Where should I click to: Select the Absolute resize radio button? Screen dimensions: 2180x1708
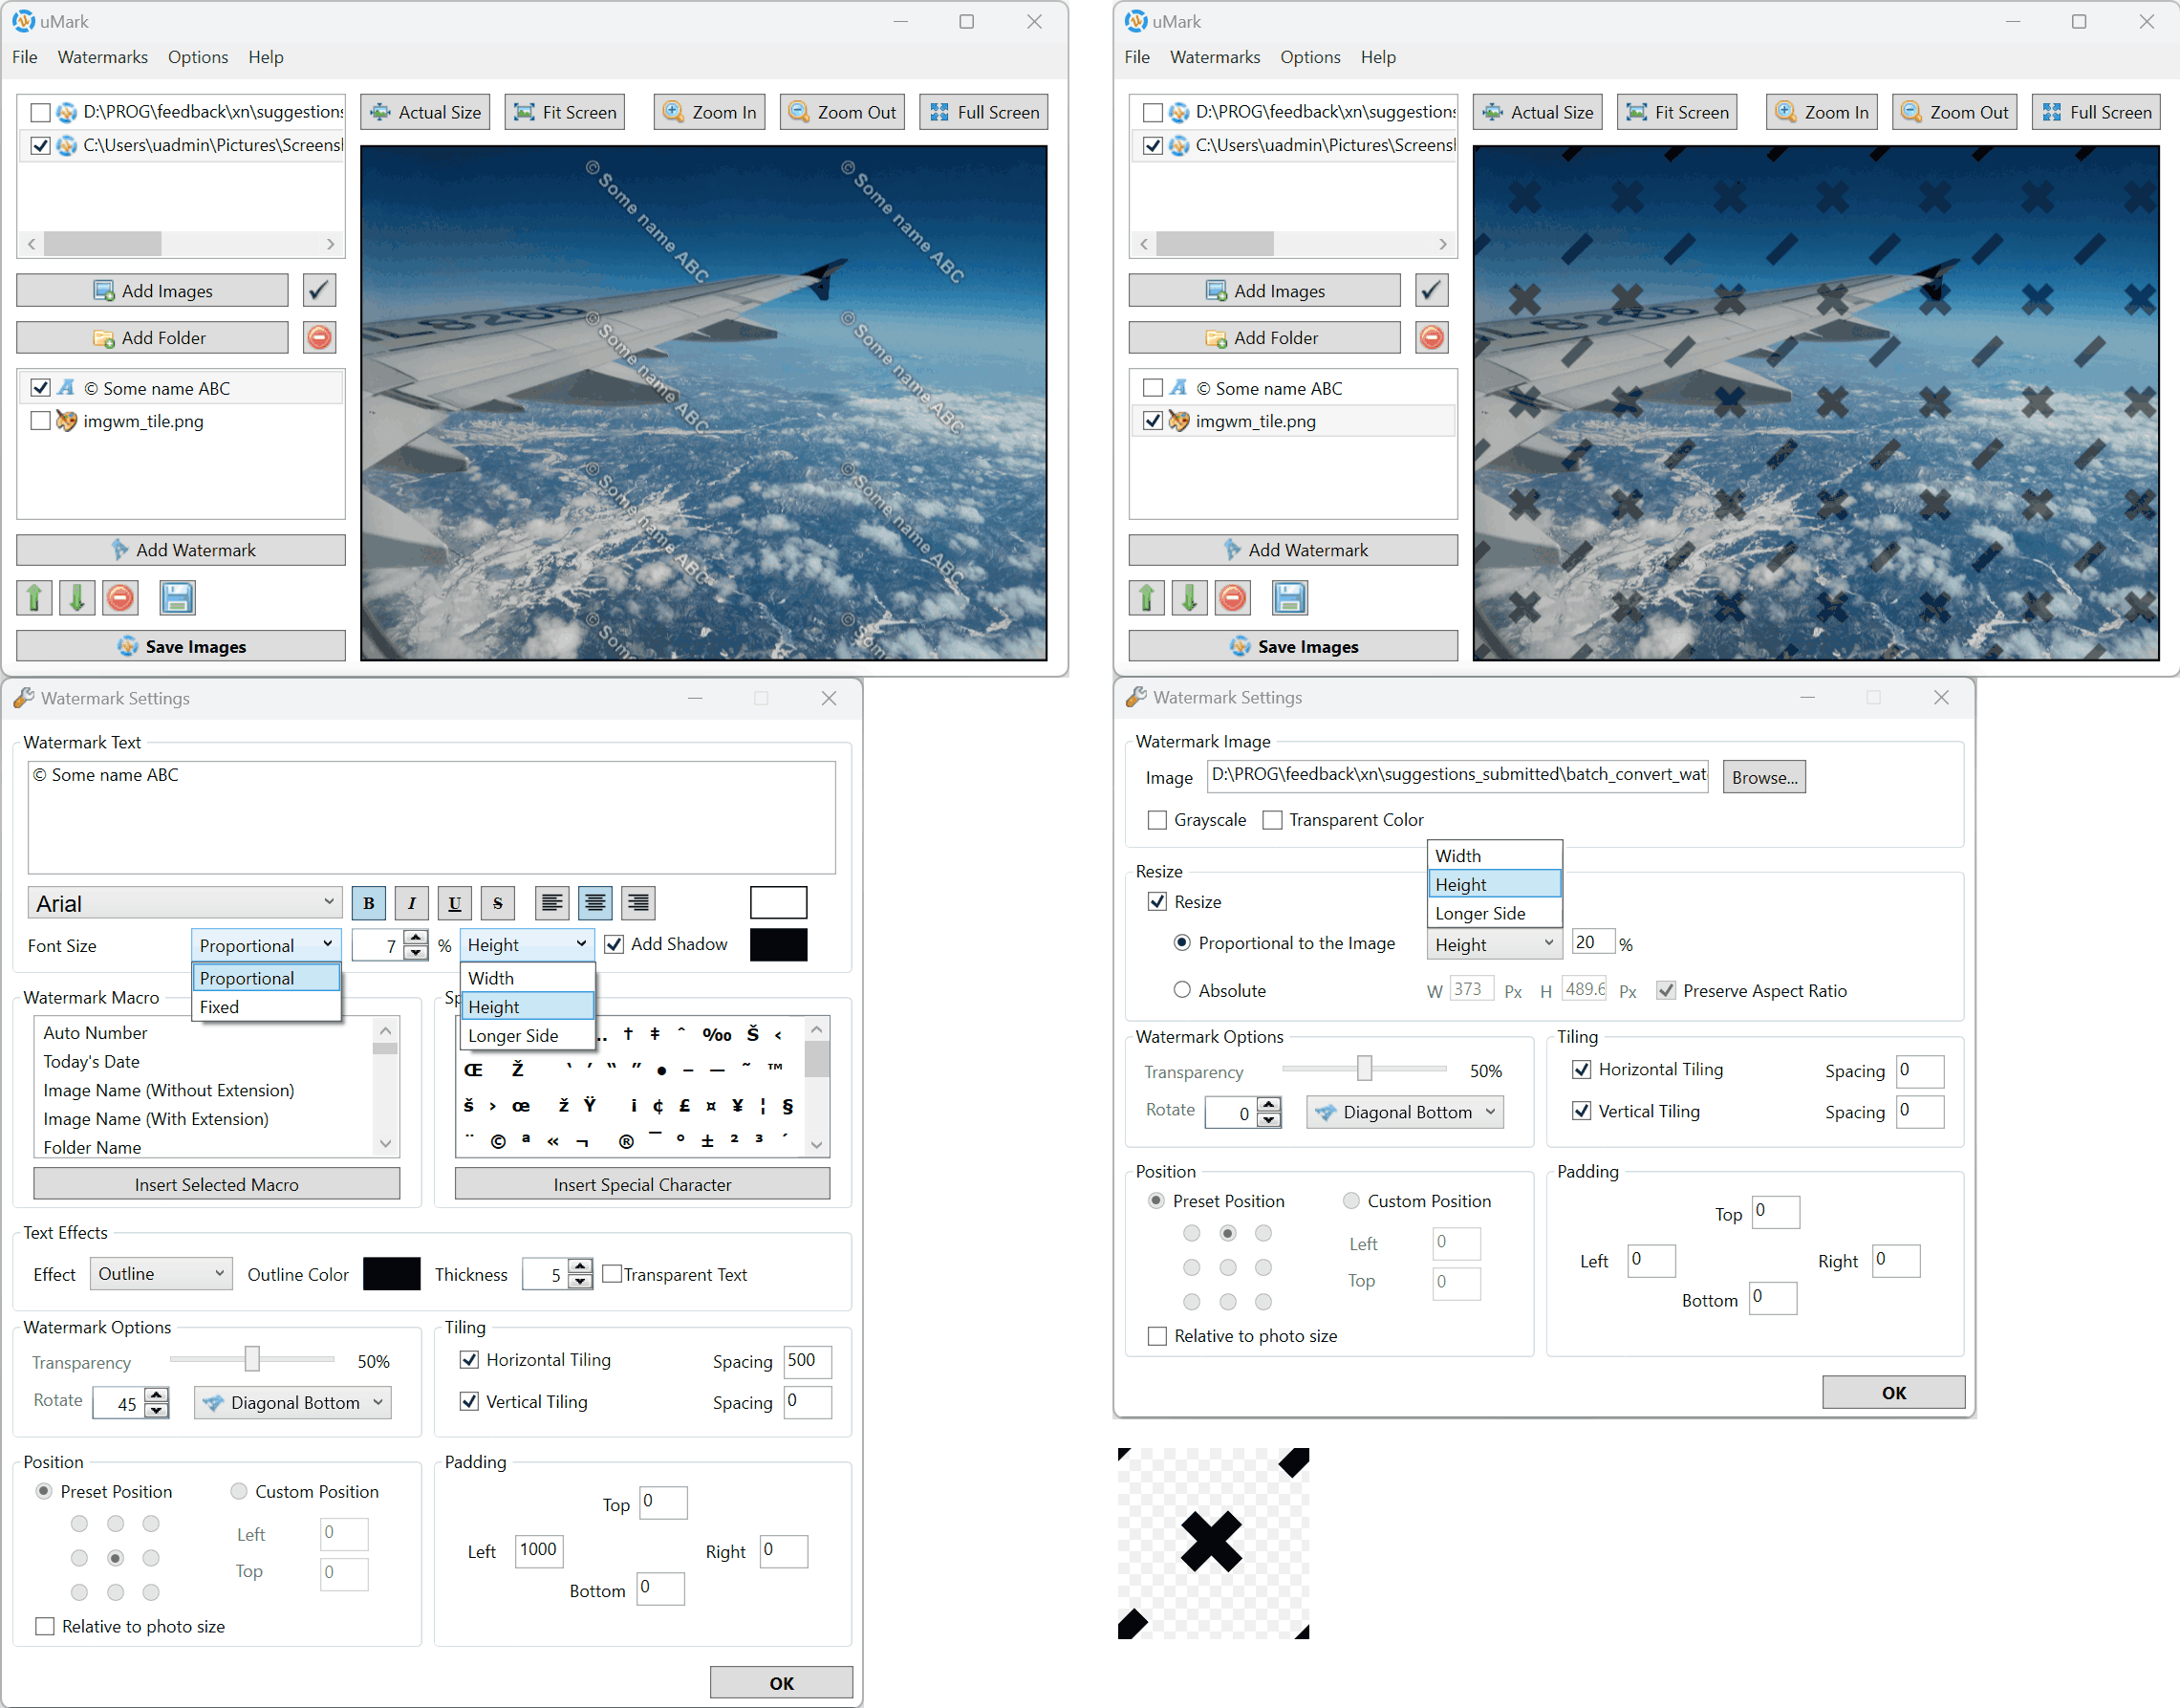coord(1182,990)
